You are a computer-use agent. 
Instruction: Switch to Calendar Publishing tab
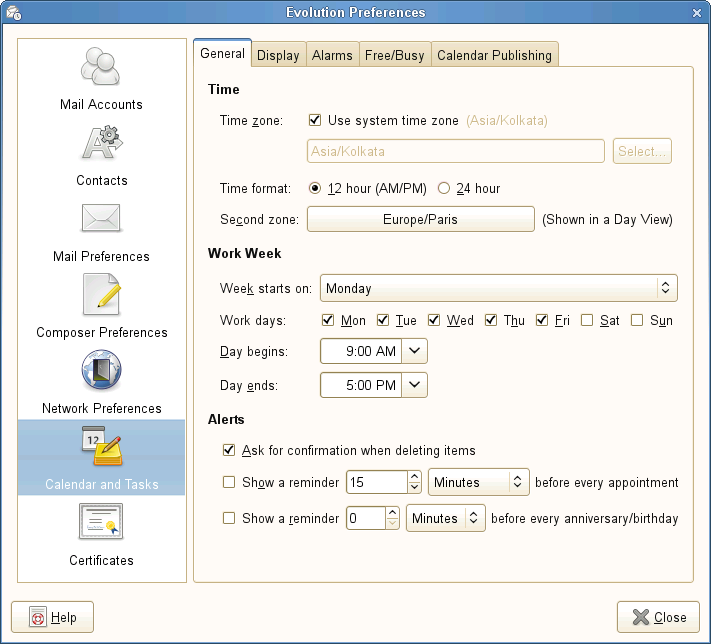494,55
